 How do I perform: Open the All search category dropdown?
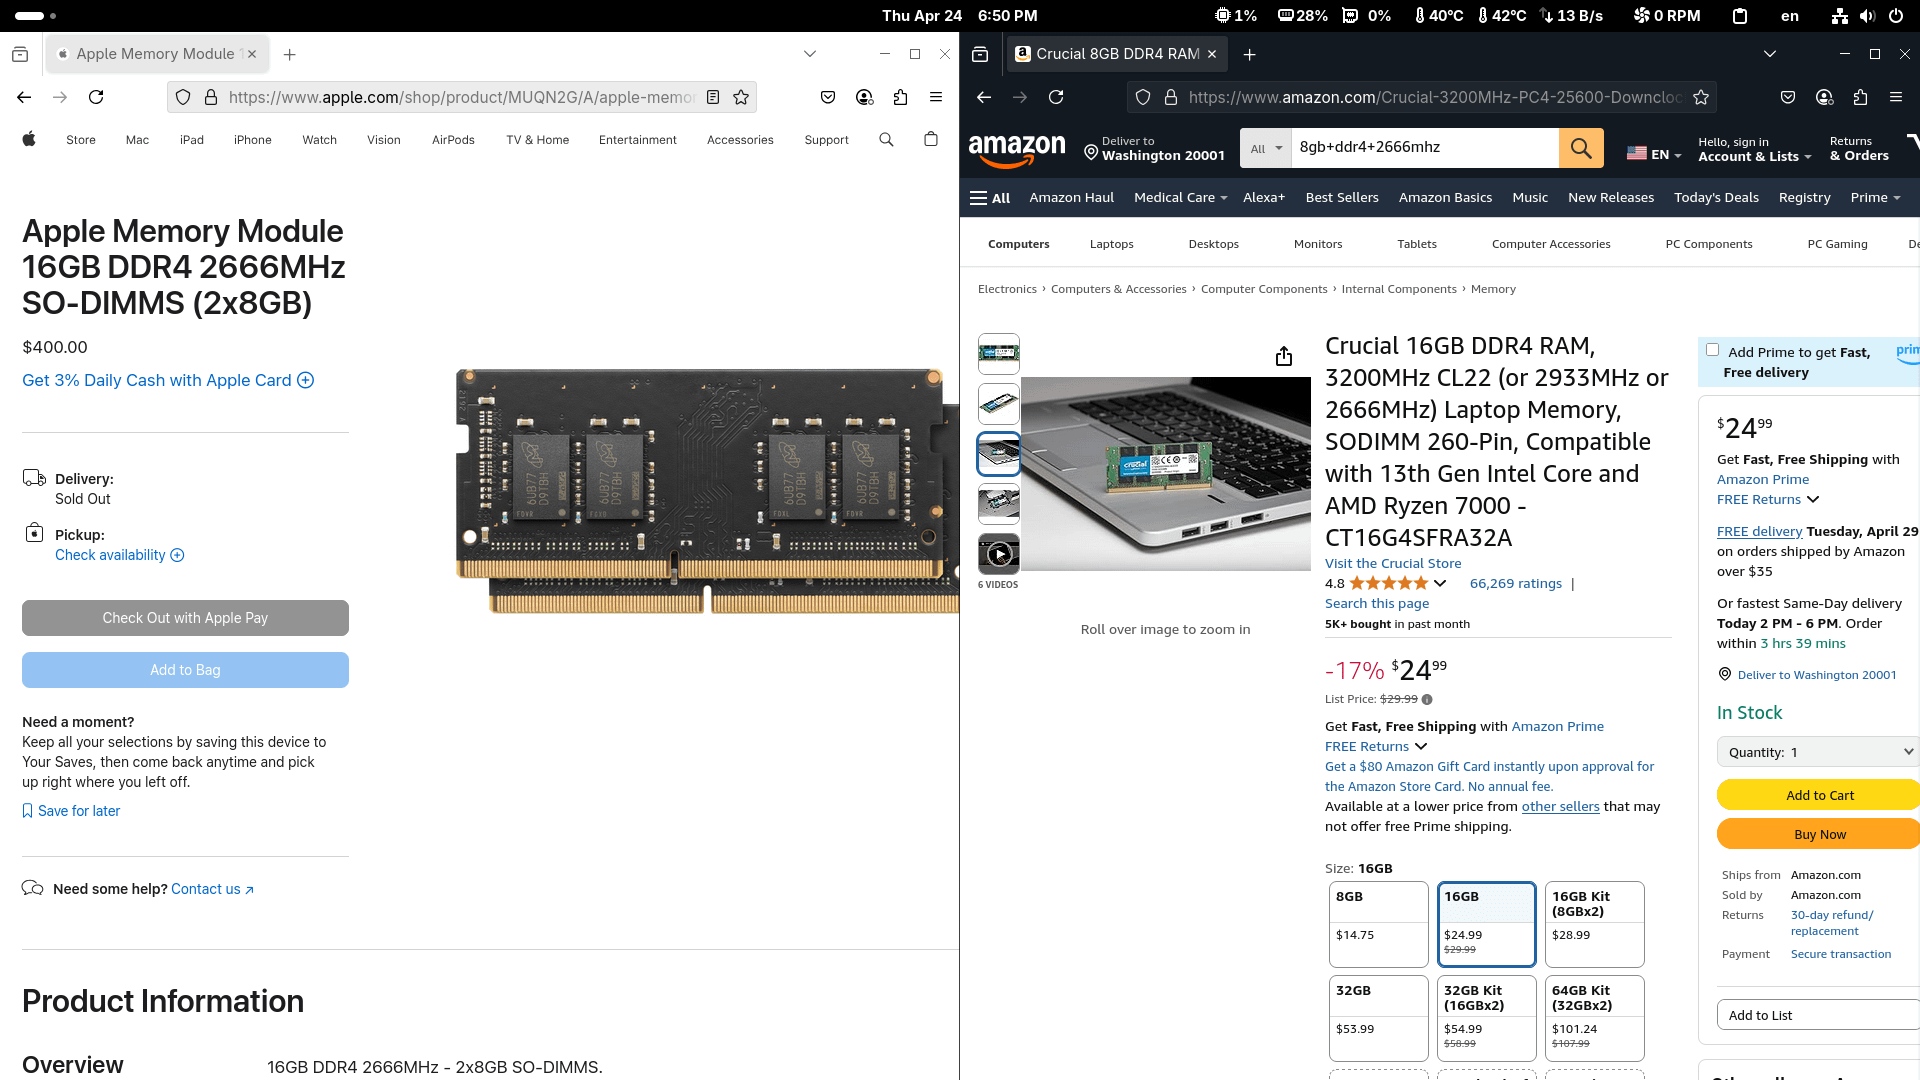click(x=1266, y=148)
